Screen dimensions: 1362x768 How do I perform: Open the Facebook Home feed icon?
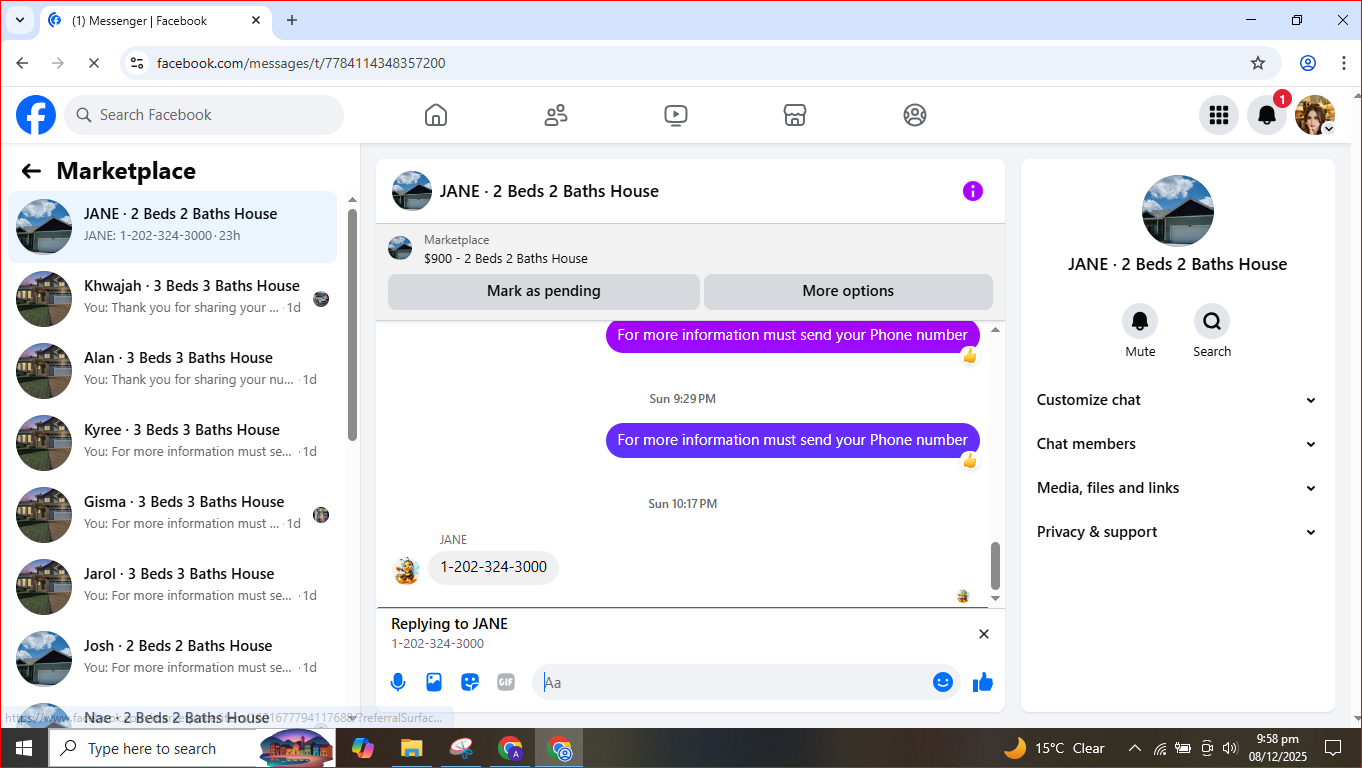(436, 115)
